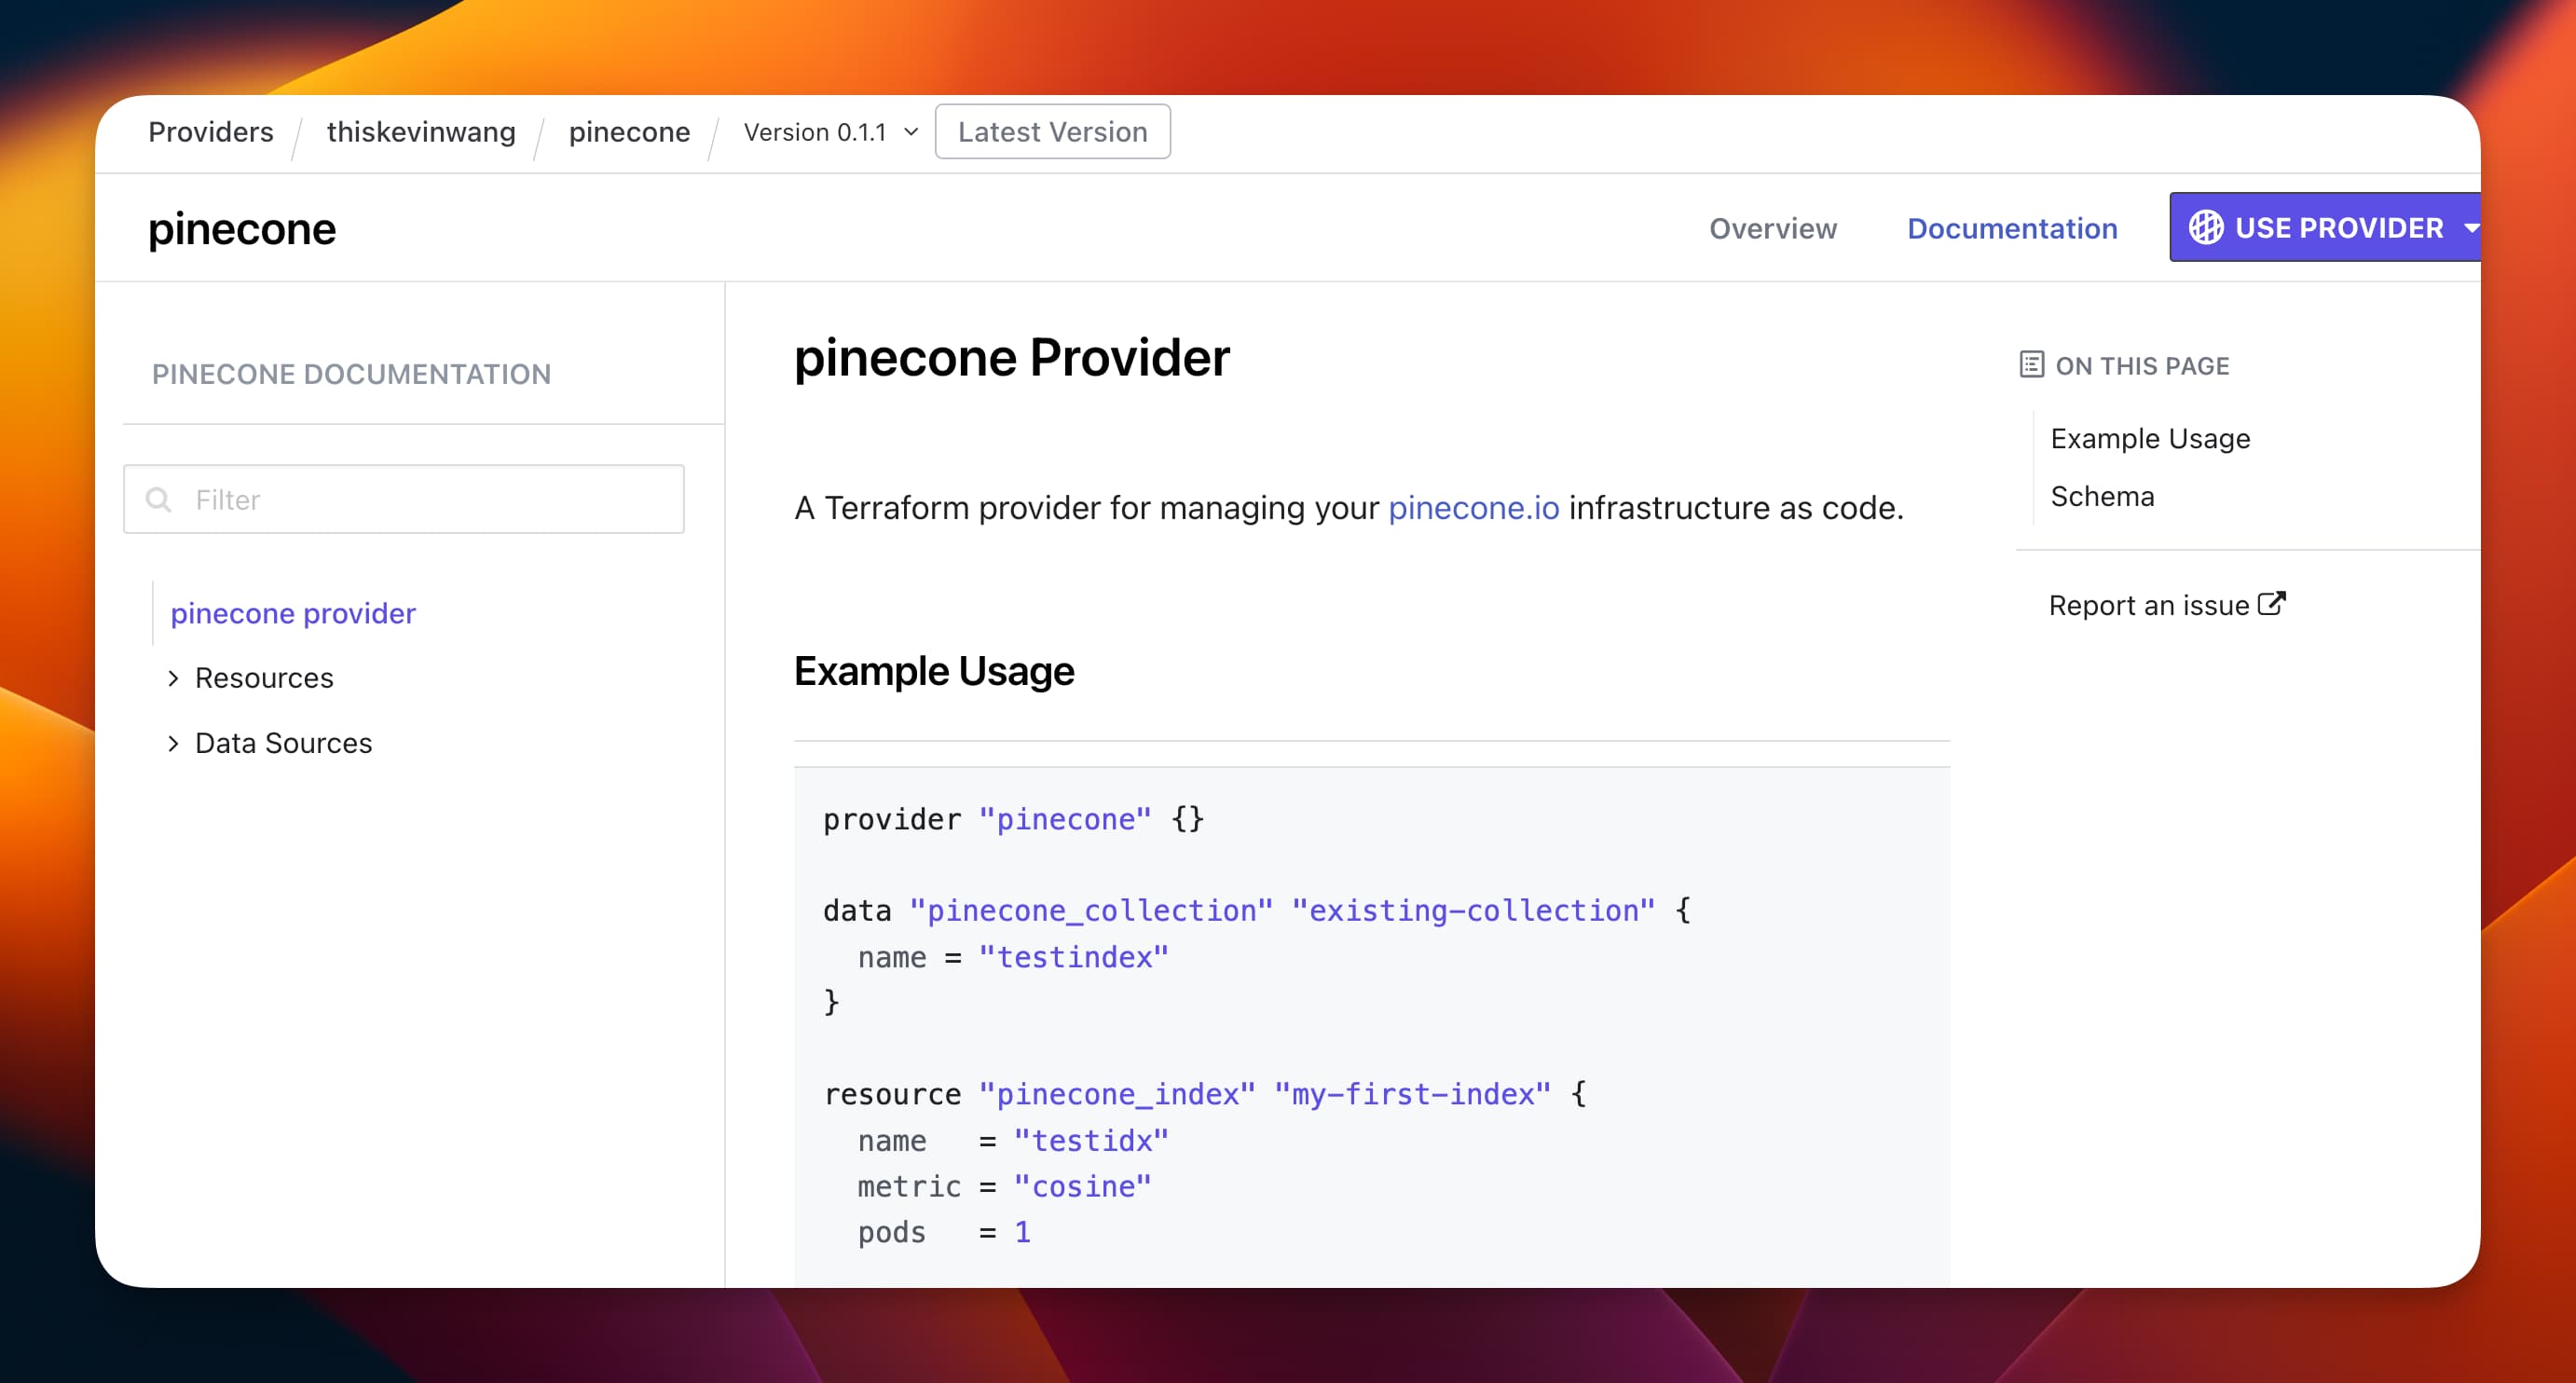This screenshot has width=2576, height=1383.
Task: Focus the Filter input field
Action: tap(404, 499)
